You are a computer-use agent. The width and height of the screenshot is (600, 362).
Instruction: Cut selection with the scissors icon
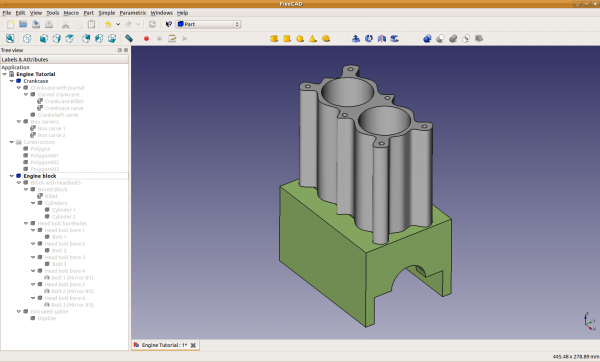[x=65, y=24]
